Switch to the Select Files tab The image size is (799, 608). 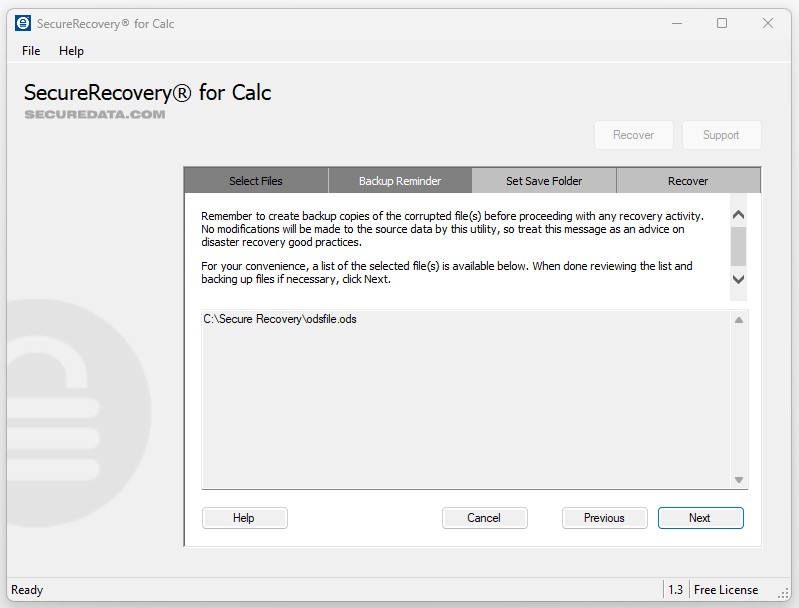(256, 181)
